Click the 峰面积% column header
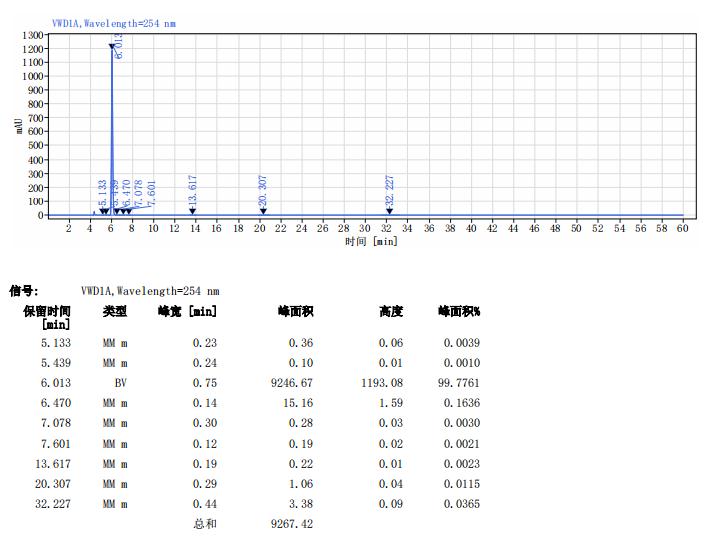 point(458,311)
